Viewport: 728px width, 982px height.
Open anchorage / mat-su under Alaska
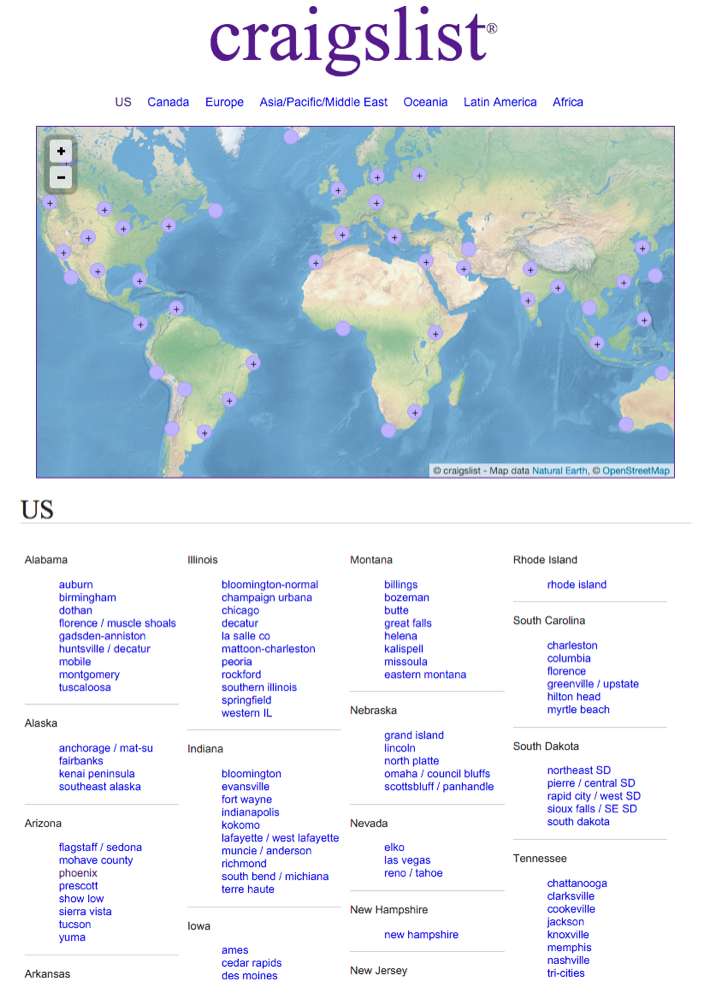tap(106, 748)
